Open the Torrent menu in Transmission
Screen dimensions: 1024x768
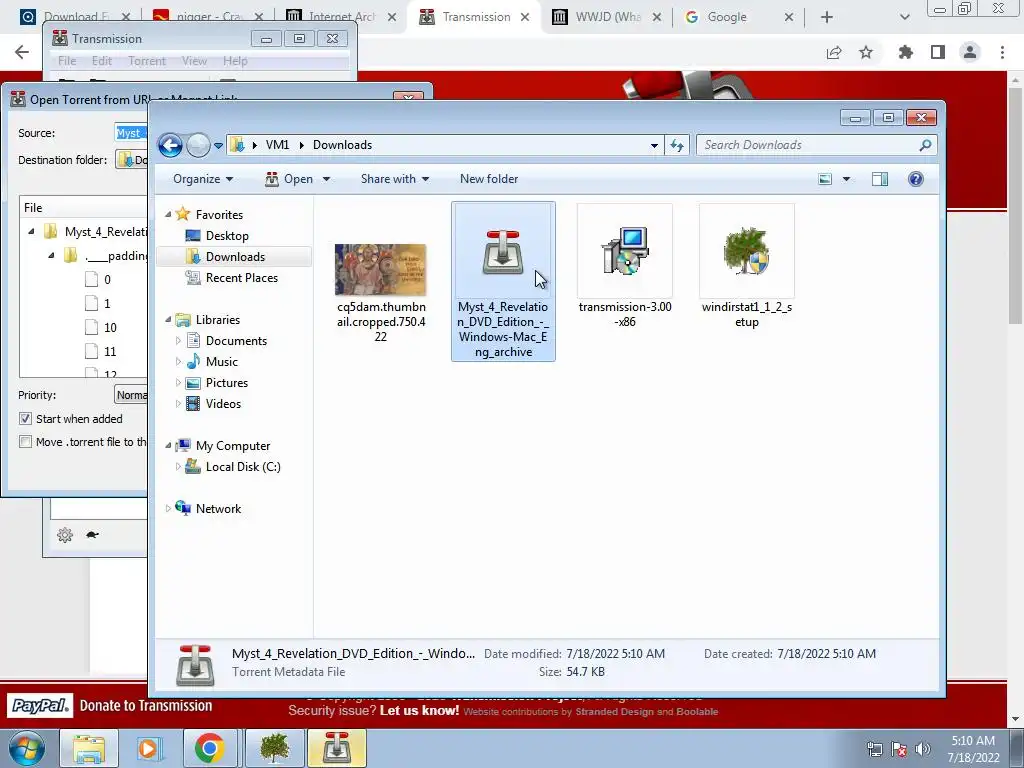click(146, 61)
